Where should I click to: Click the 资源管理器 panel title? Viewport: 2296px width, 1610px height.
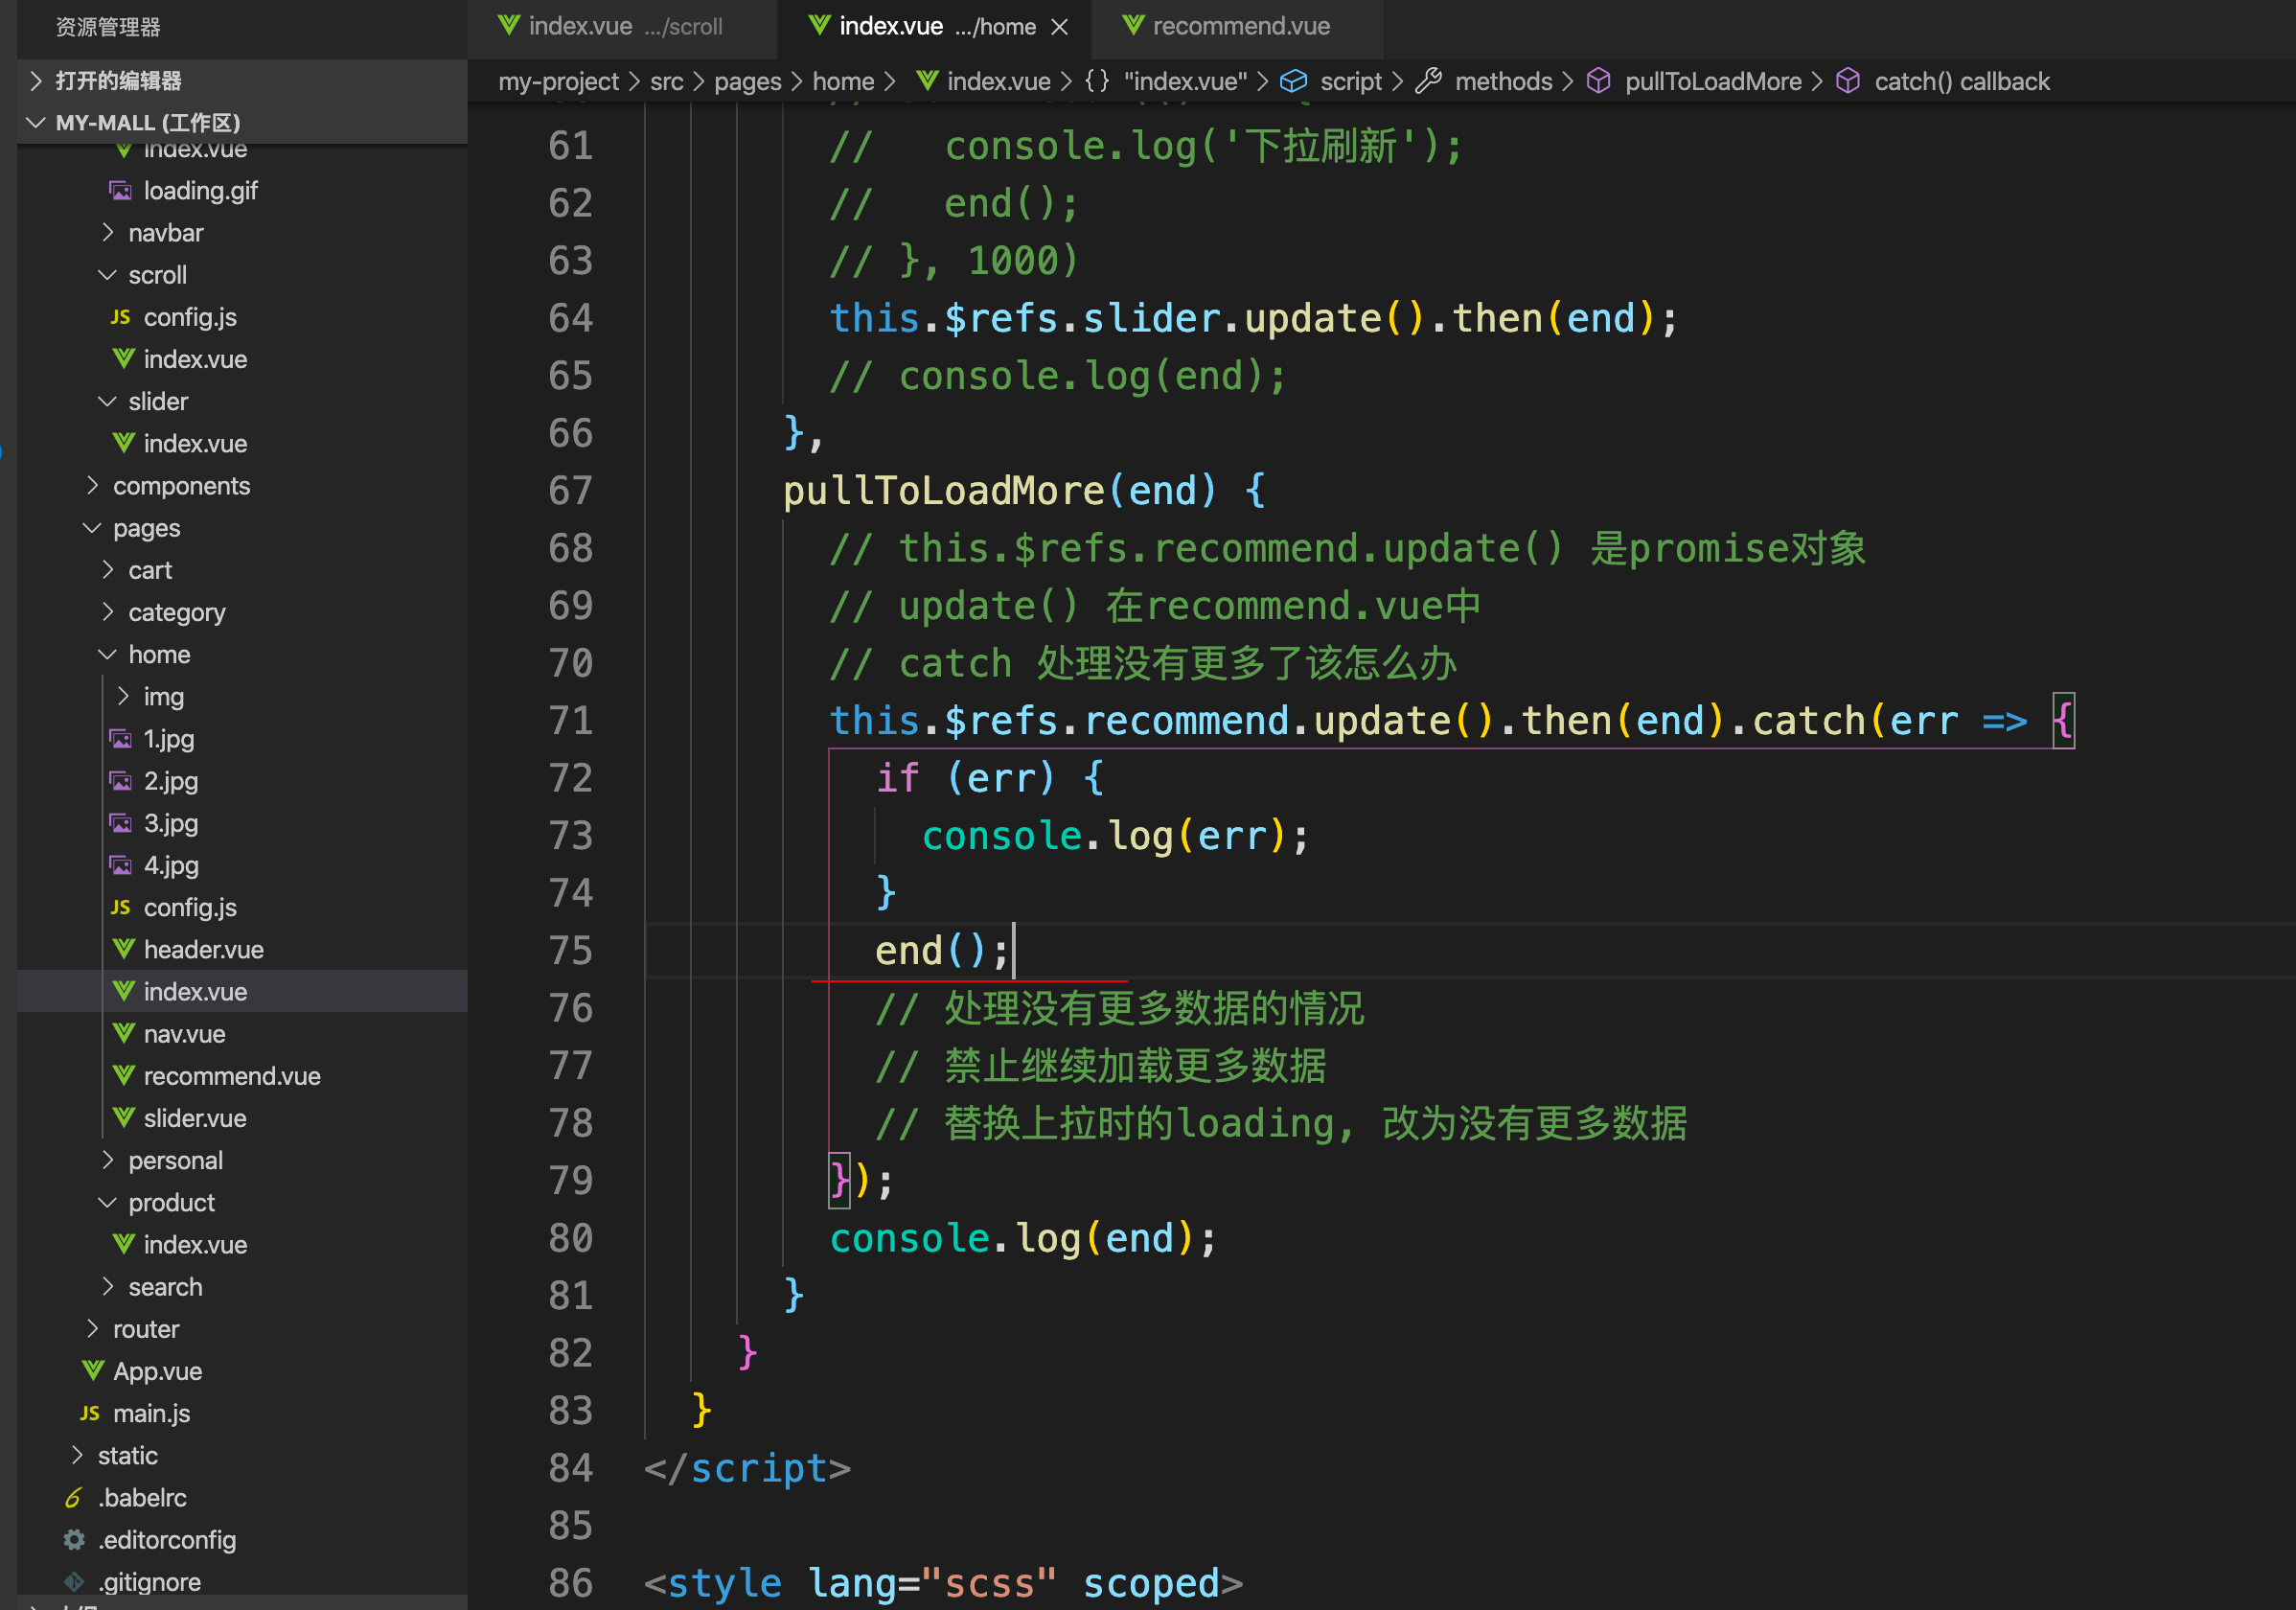(108, 27)
